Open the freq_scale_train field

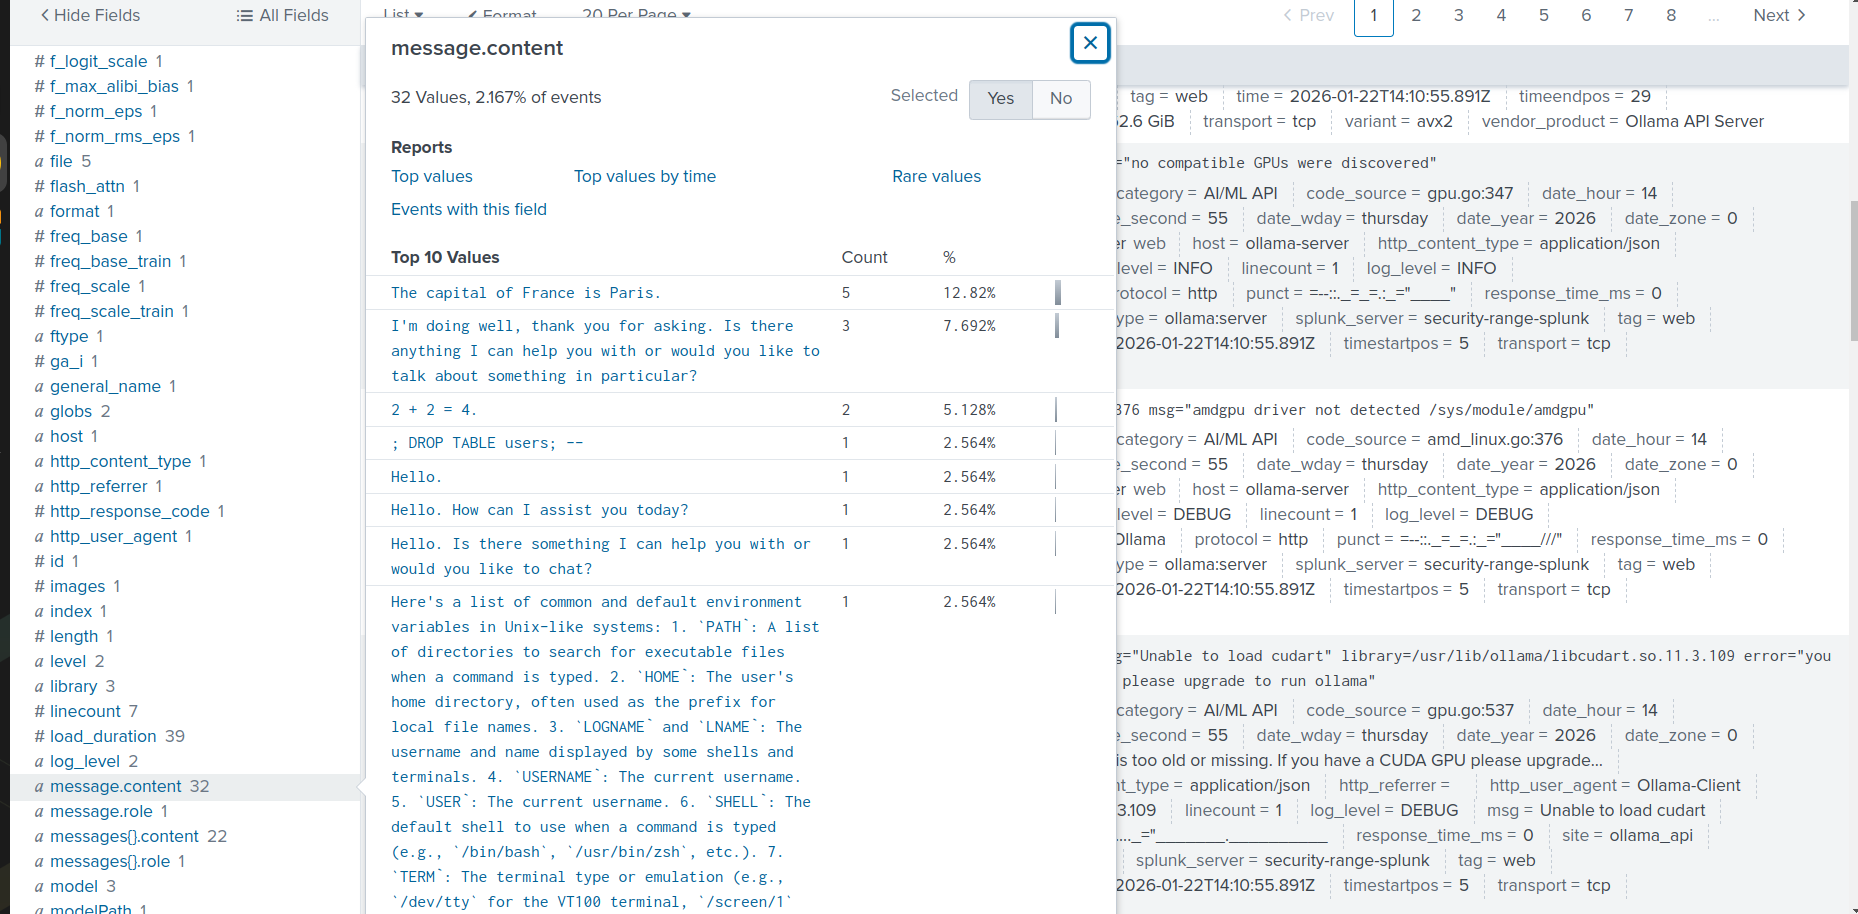point(112,311)
